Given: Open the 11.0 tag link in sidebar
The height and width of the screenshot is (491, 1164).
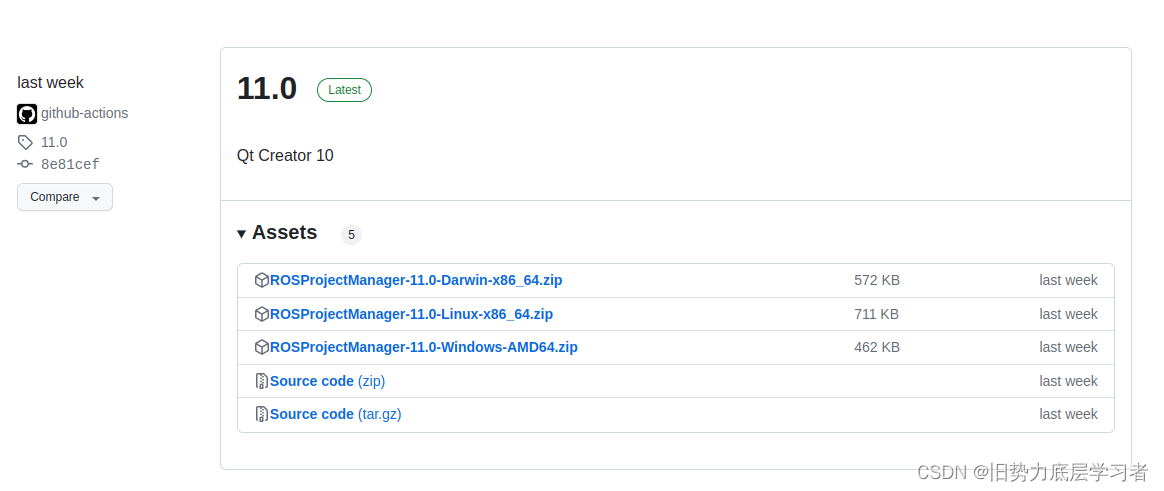Looking at the screenshot, I should click(54, 142).
